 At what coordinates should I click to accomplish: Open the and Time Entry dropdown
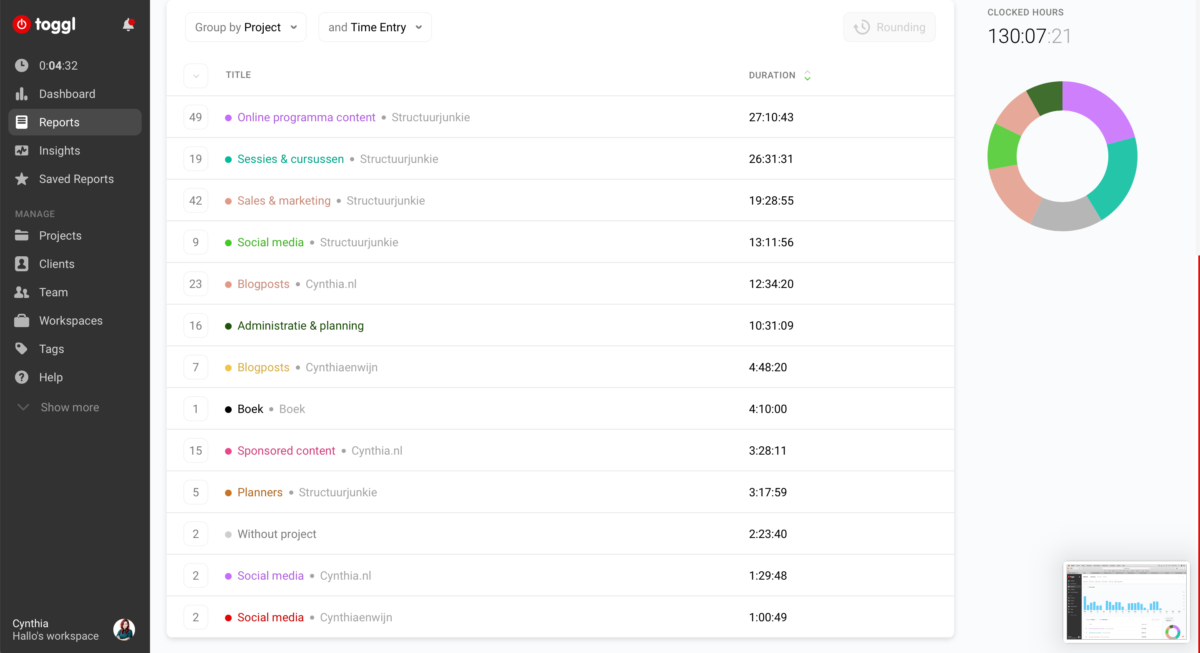pos(375,28)
